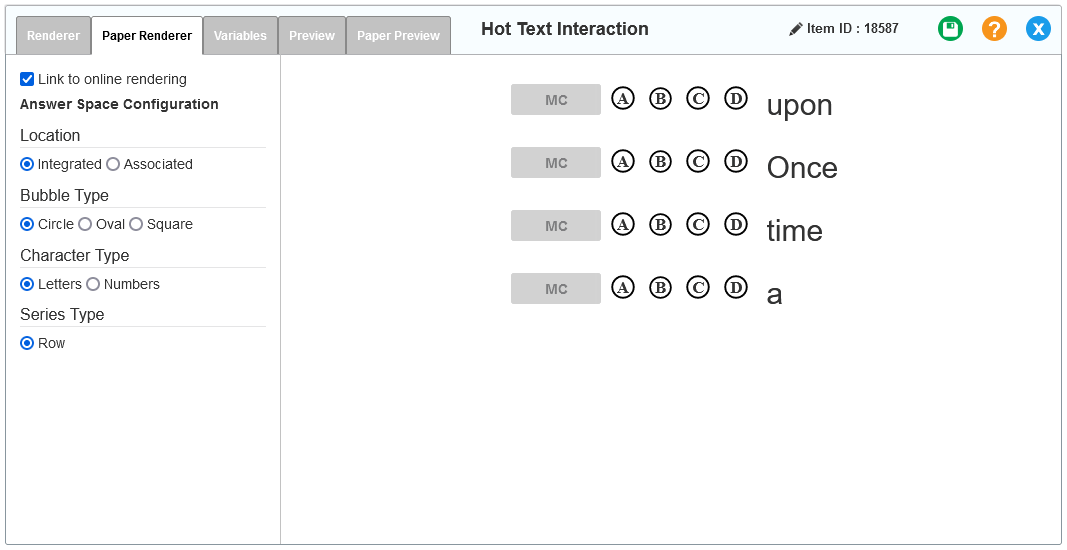The height and width of the screenshot is (550, 1067).
Task: Select bubble D in the upon row
Action: point(736,99)
